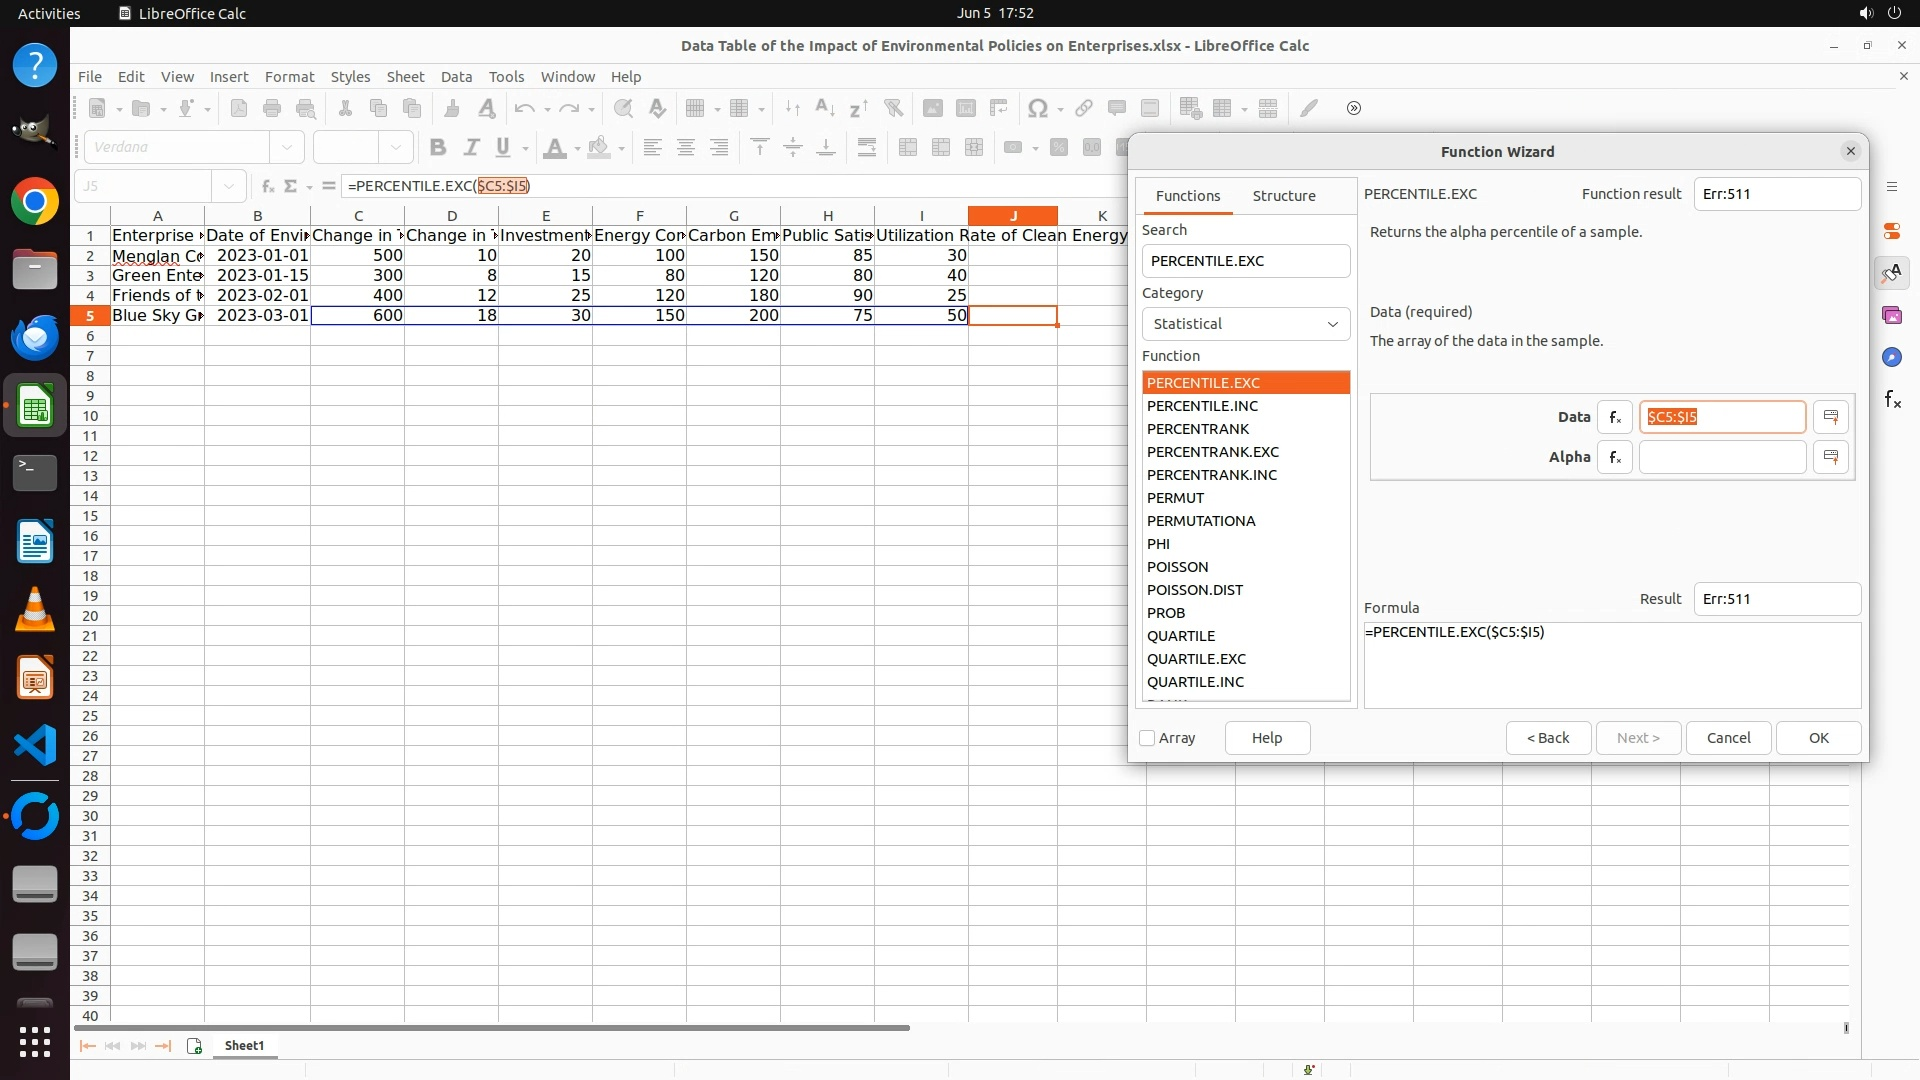Open the sidebar Navigator icon
1920x1080 pixels.
click(1892, 357)
